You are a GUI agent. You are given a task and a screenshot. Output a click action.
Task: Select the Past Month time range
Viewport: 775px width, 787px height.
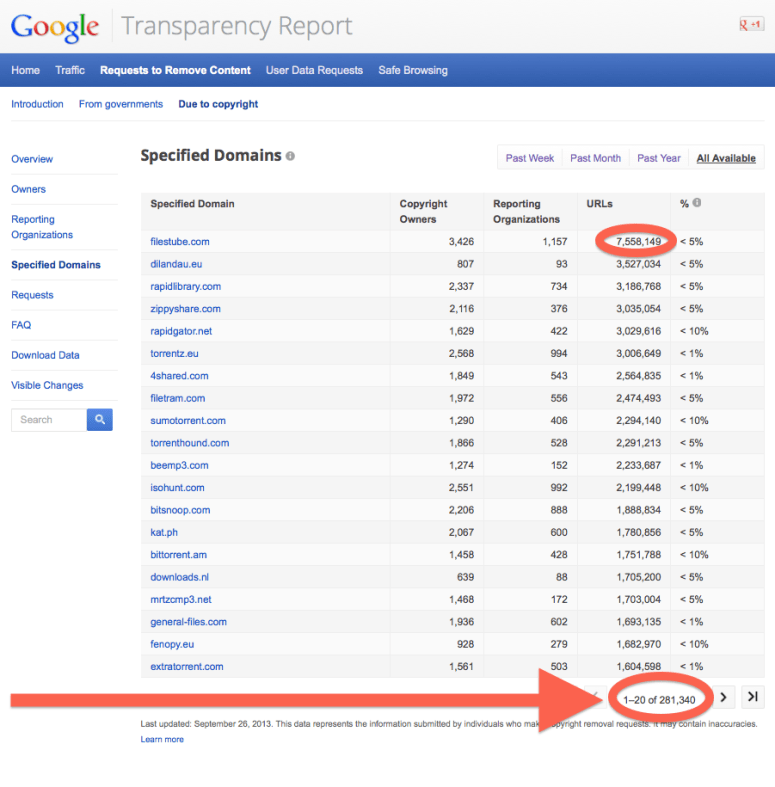pos(595,158)
